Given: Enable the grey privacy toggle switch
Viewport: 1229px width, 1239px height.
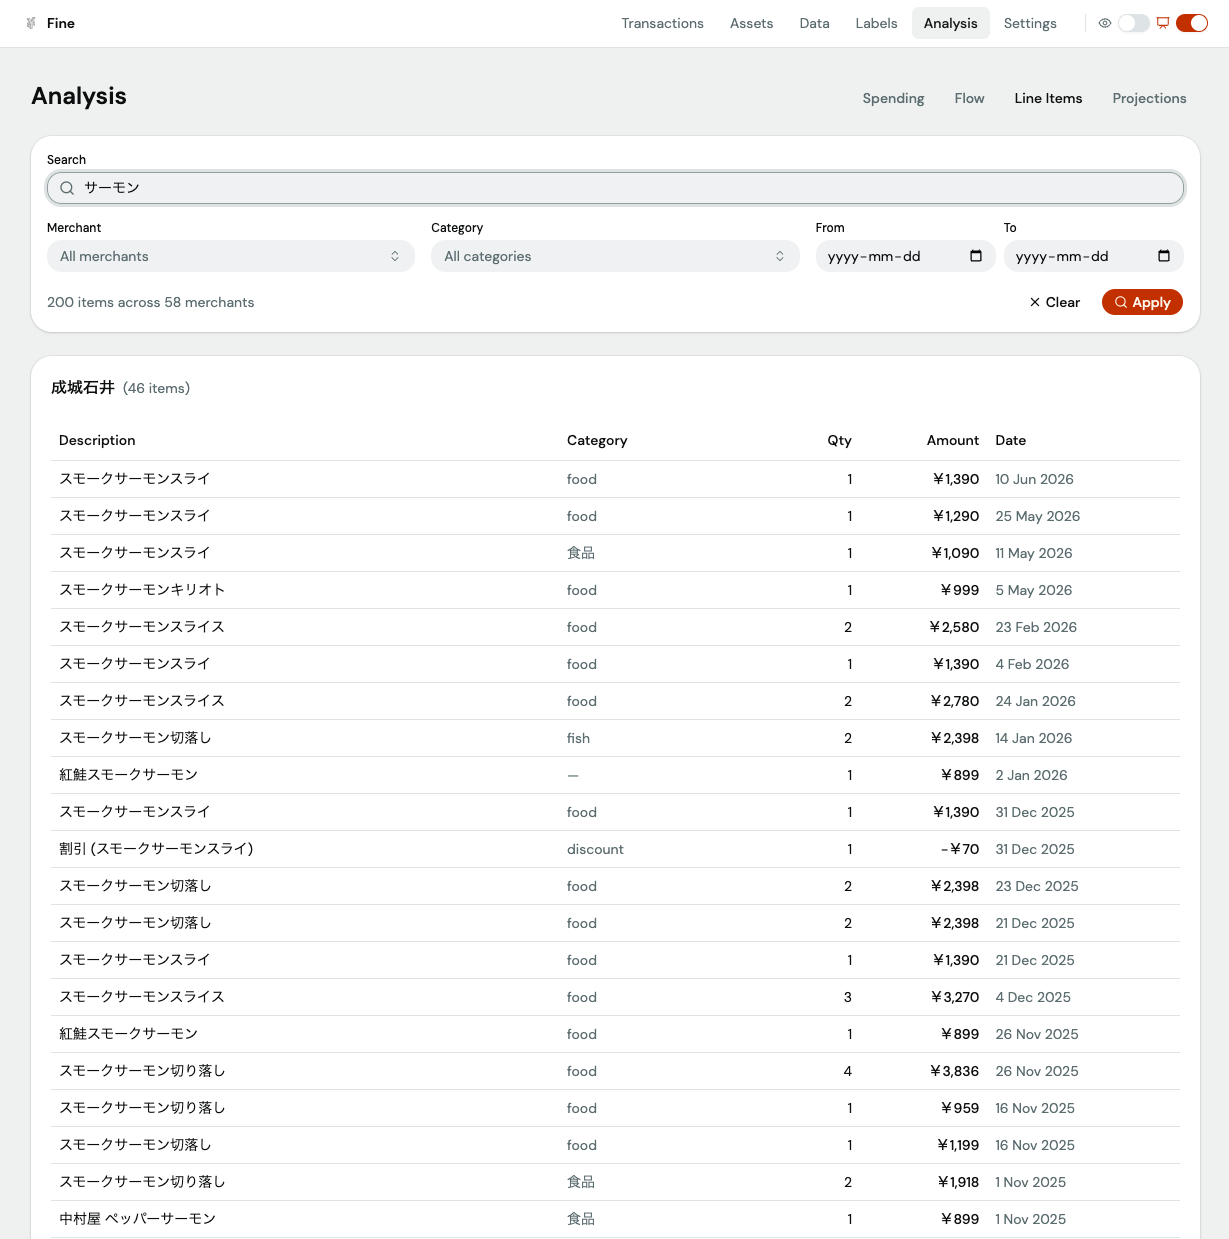Looking at the screenshot, I should tap(1133, 23).
